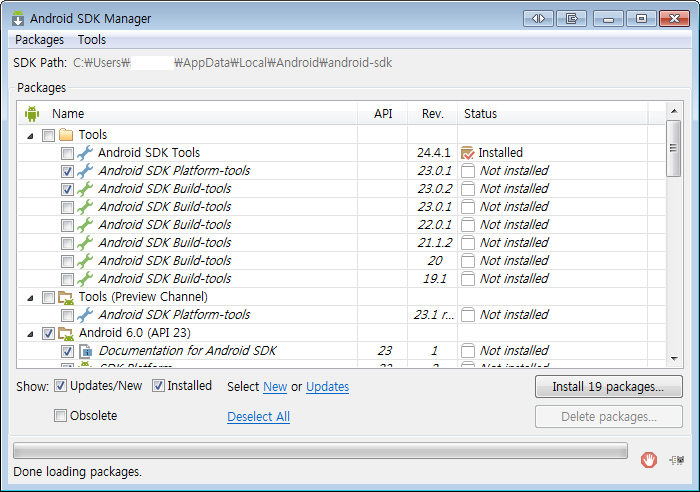Image resolution: width=700 pixels, height=492 pixels.
Task: Uncheck Documentation for Android SDK checkbox
Action: click(67, 351)
